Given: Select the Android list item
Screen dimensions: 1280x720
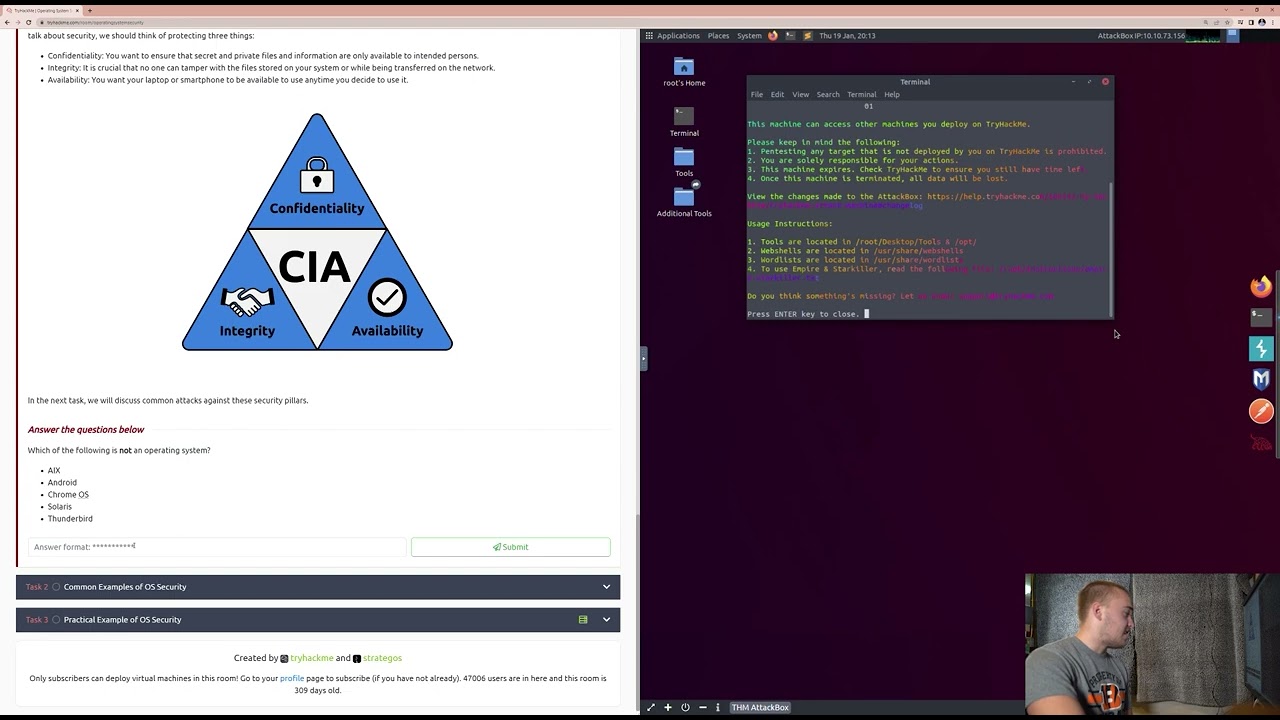Looking at the screenshot, I should 62,483.
